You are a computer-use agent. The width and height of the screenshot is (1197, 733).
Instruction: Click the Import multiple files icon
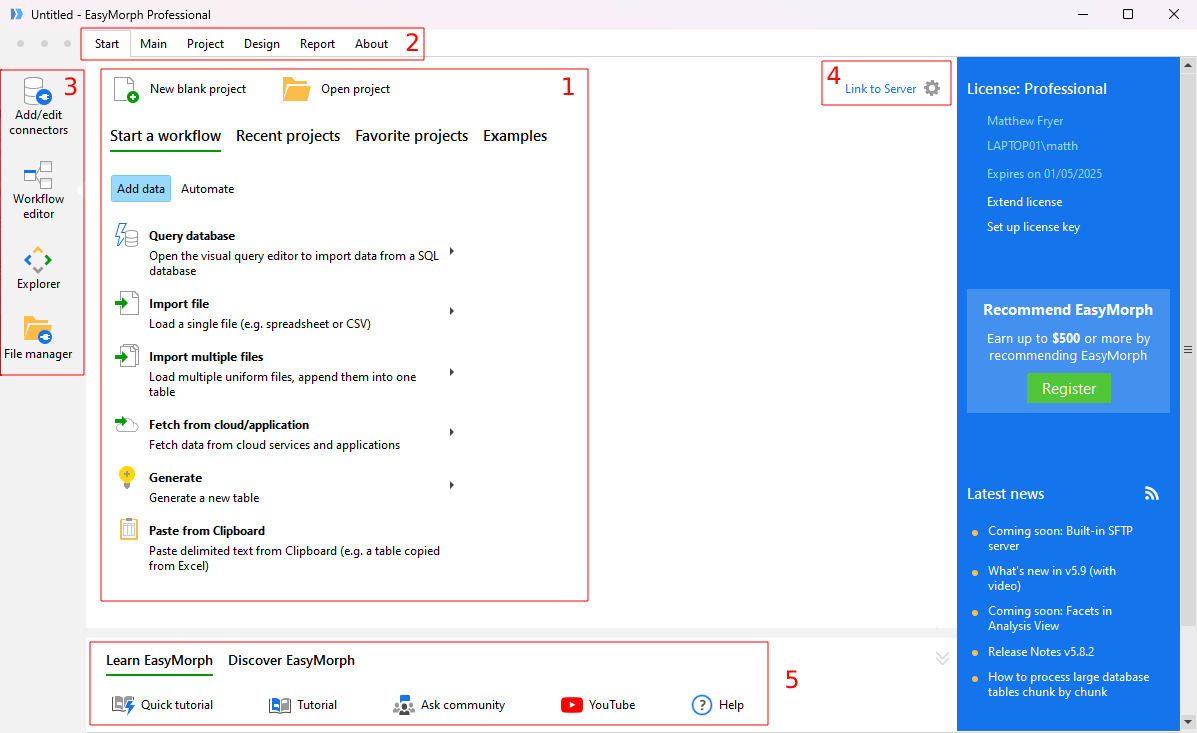pyautogui.click(x=126, y=356)
